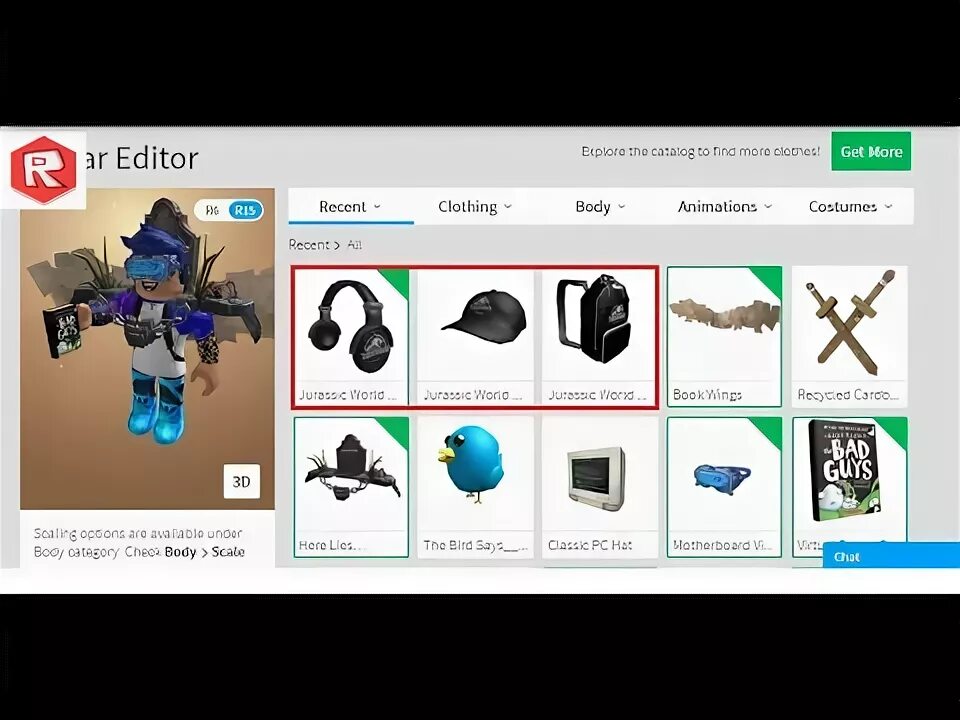Click the green Get More button

coord(871,152)
